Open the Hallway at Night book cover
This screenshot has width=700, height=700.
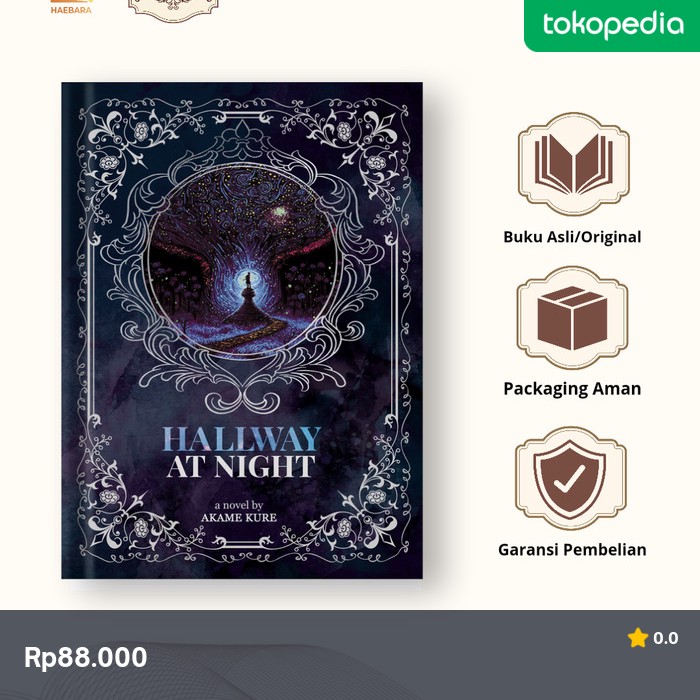point(242,330)
